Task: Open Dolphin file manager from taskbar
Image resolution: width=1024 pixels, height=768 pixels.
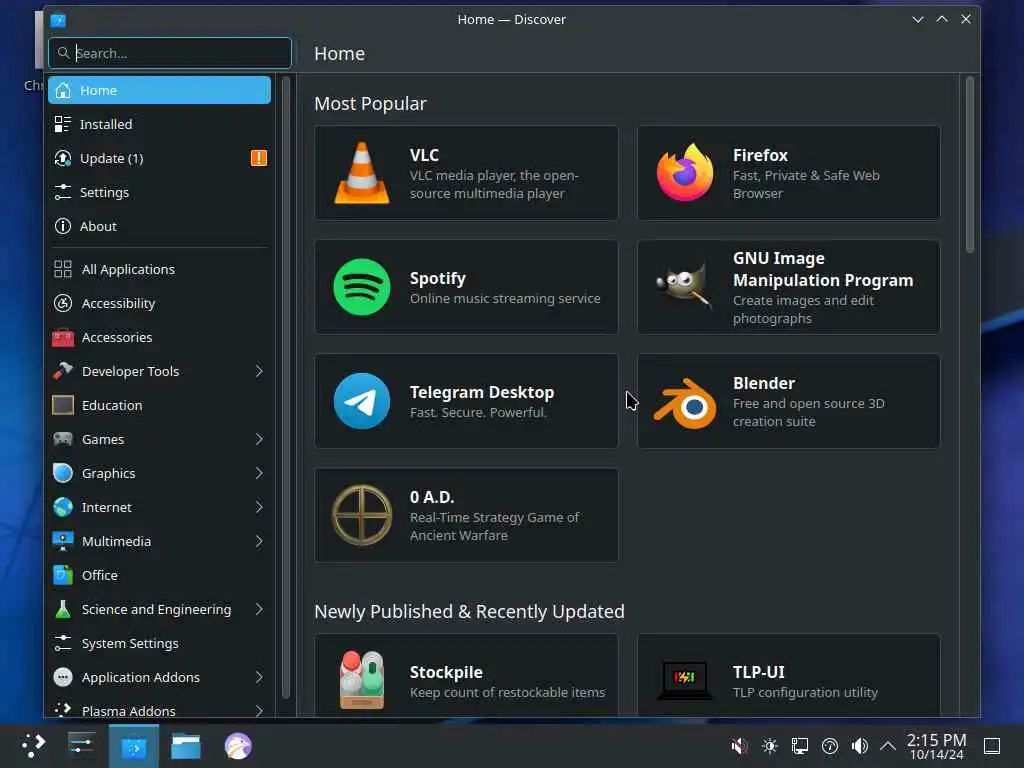Action: point(185,746)
